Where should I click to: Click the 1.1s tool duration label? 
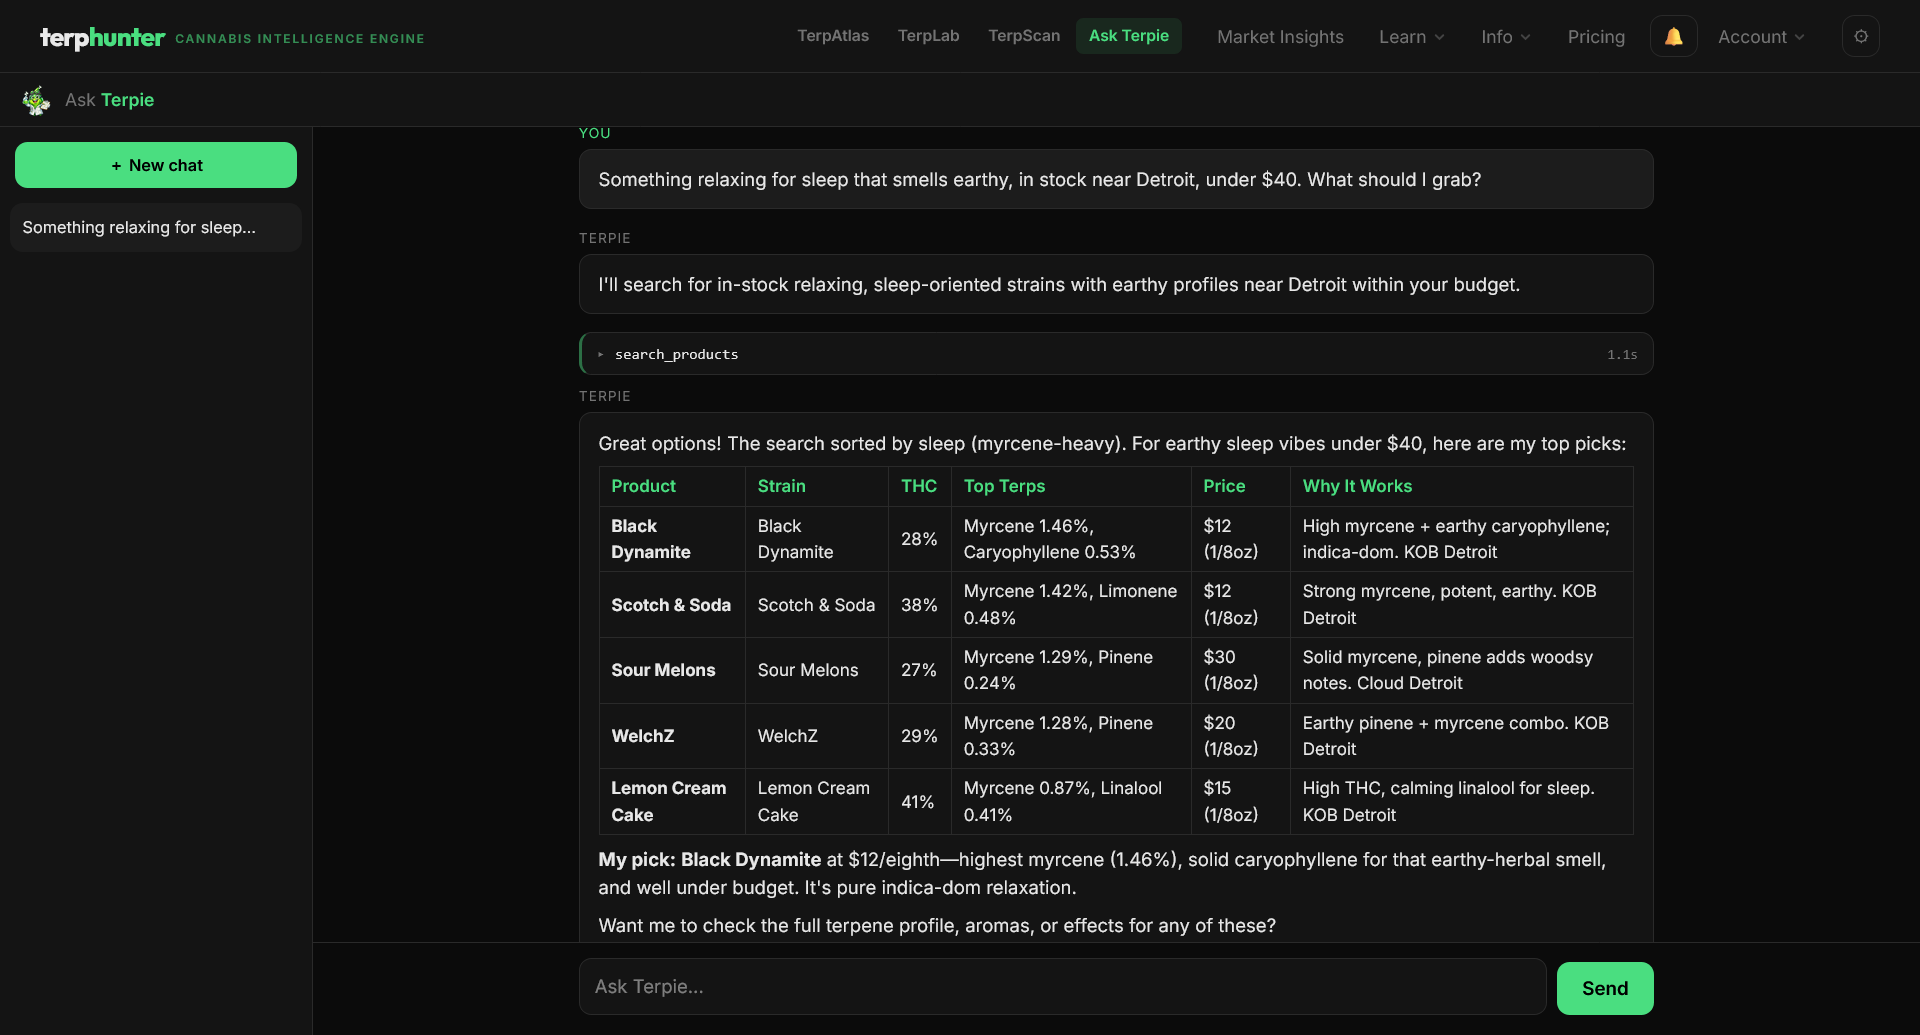coord(1622,355)
